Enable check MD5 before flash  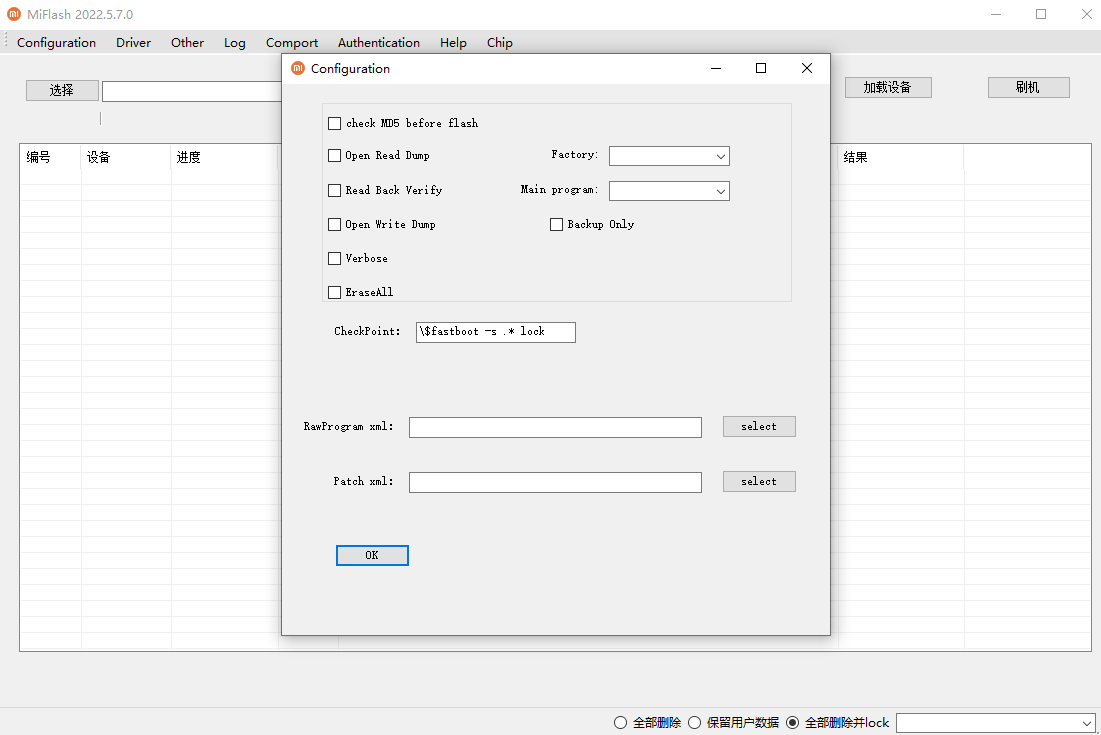pyautogui.click(x=335, y=123)
